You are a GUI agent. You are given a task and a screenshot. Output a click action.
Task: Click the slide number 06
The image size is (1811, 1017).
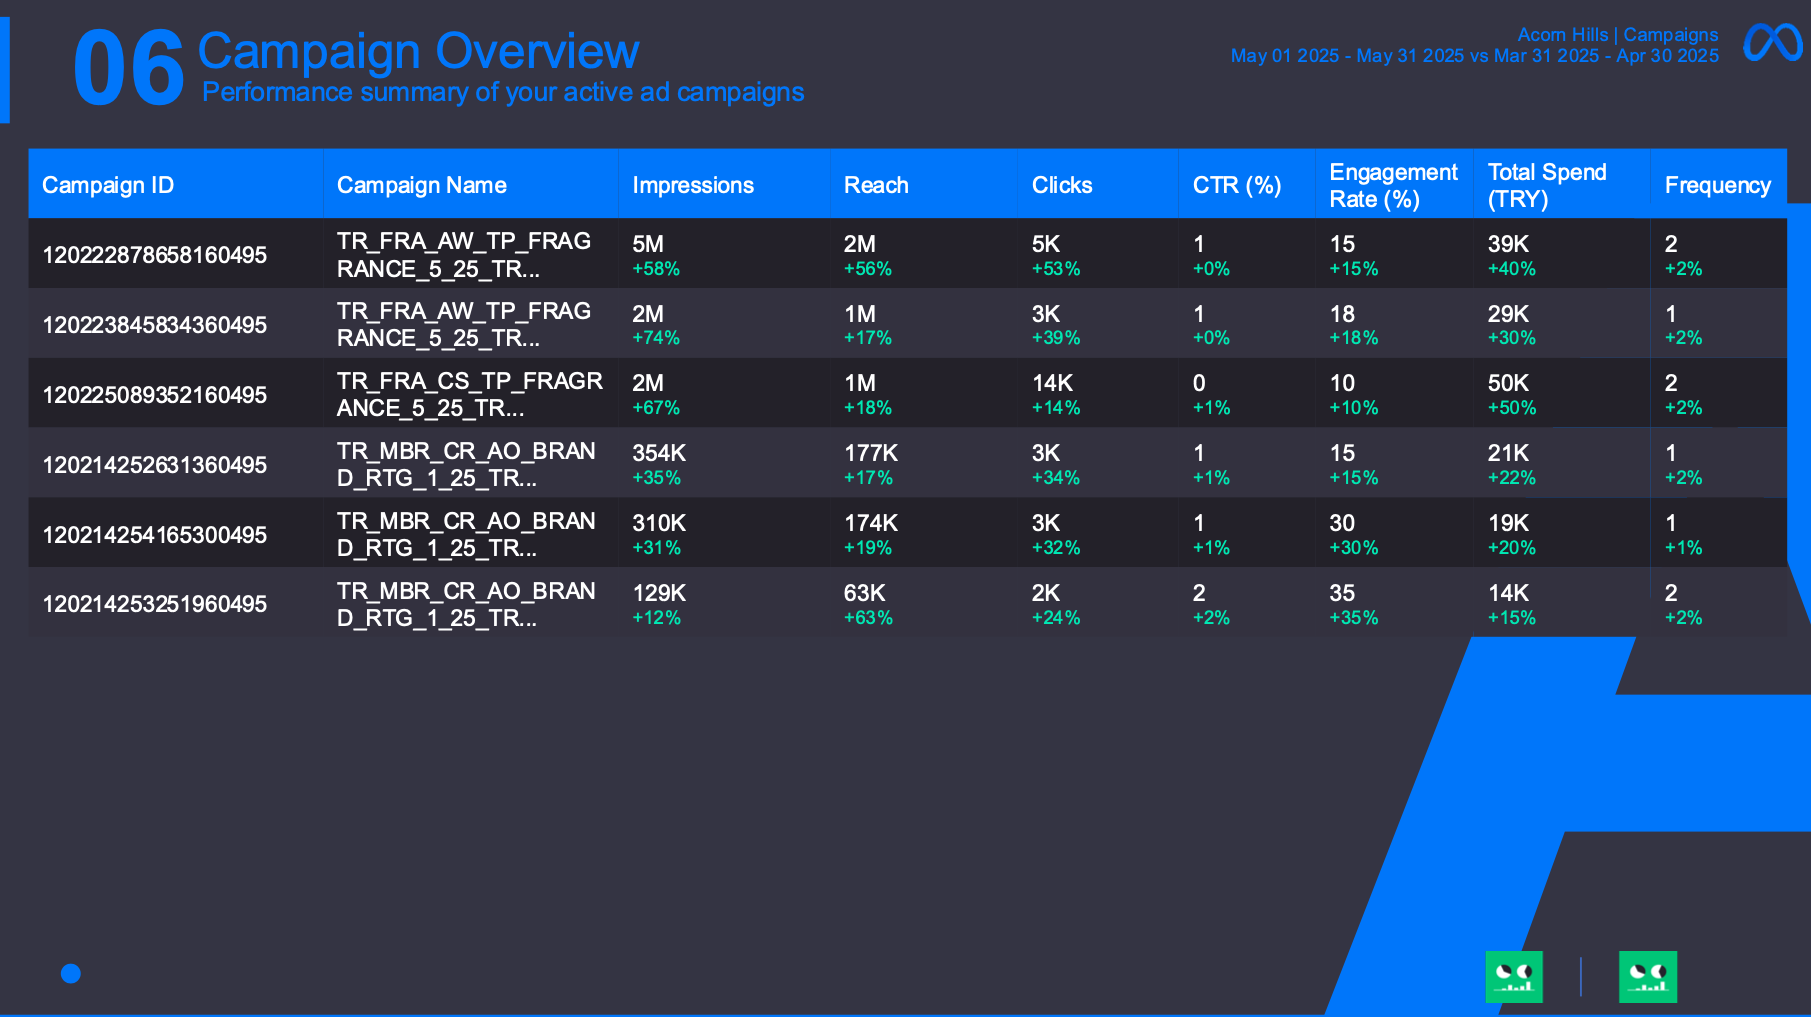129,68
